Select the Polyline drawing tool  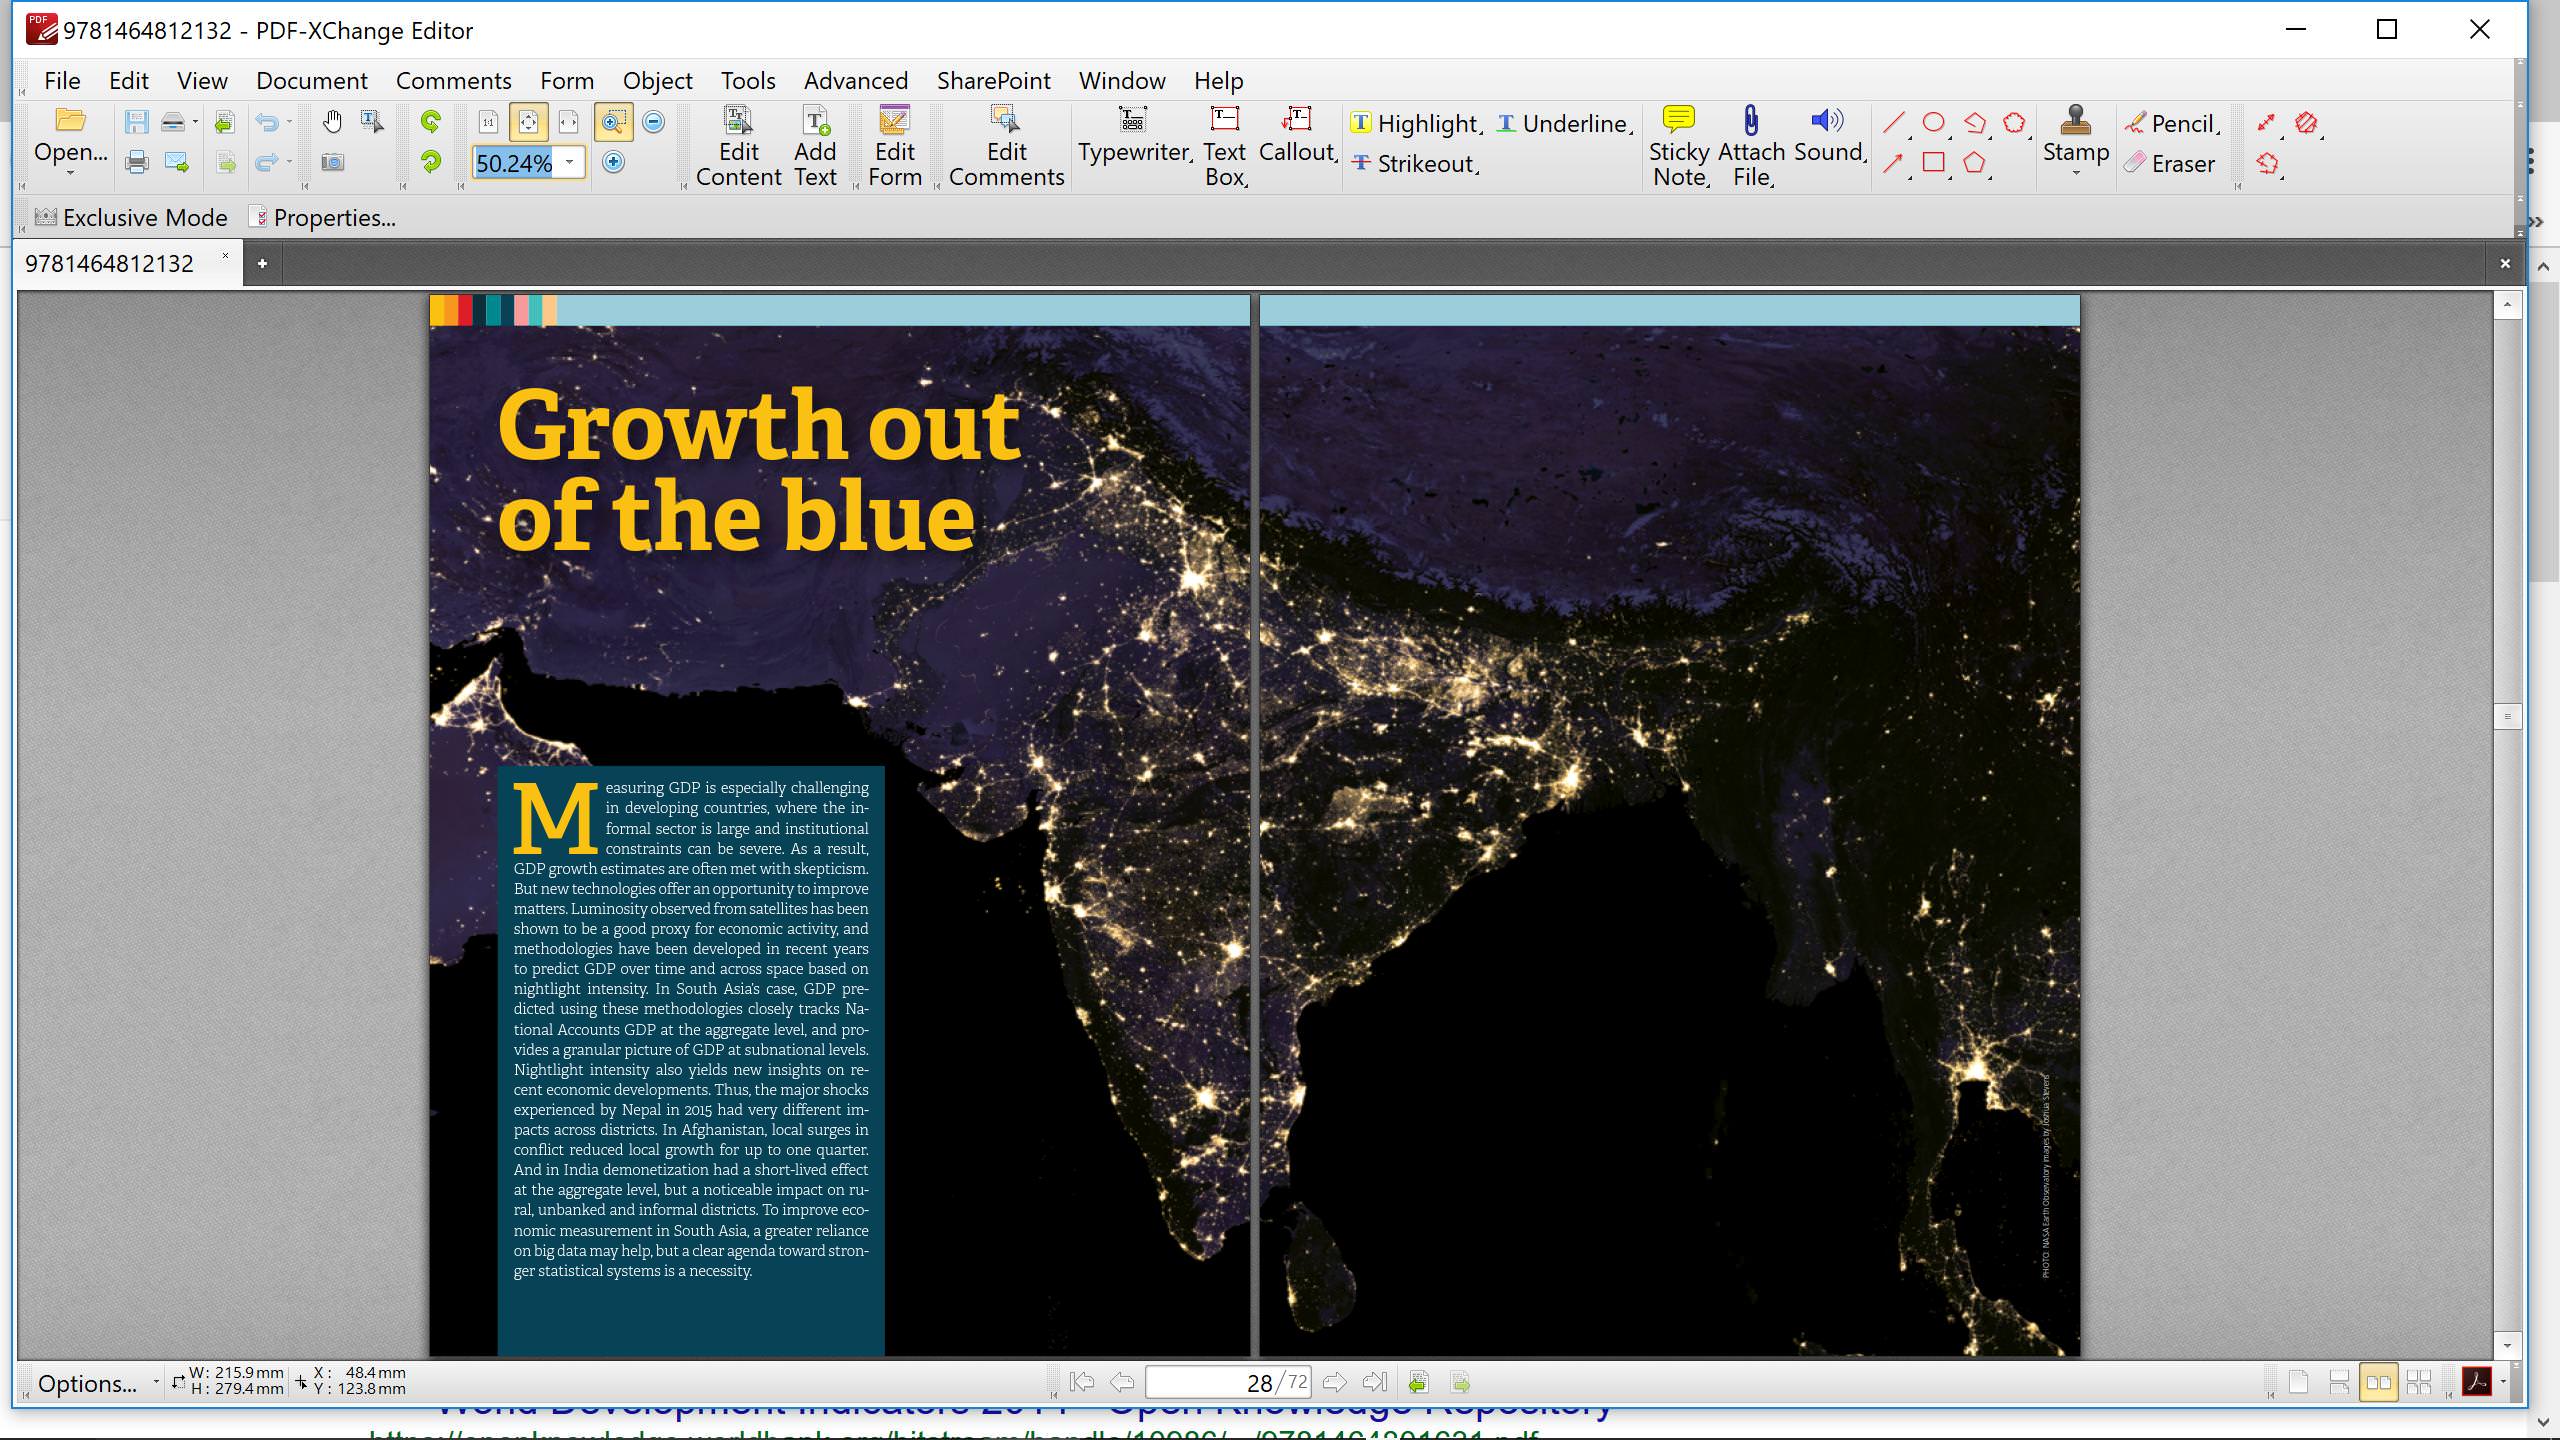(1974, 122)
